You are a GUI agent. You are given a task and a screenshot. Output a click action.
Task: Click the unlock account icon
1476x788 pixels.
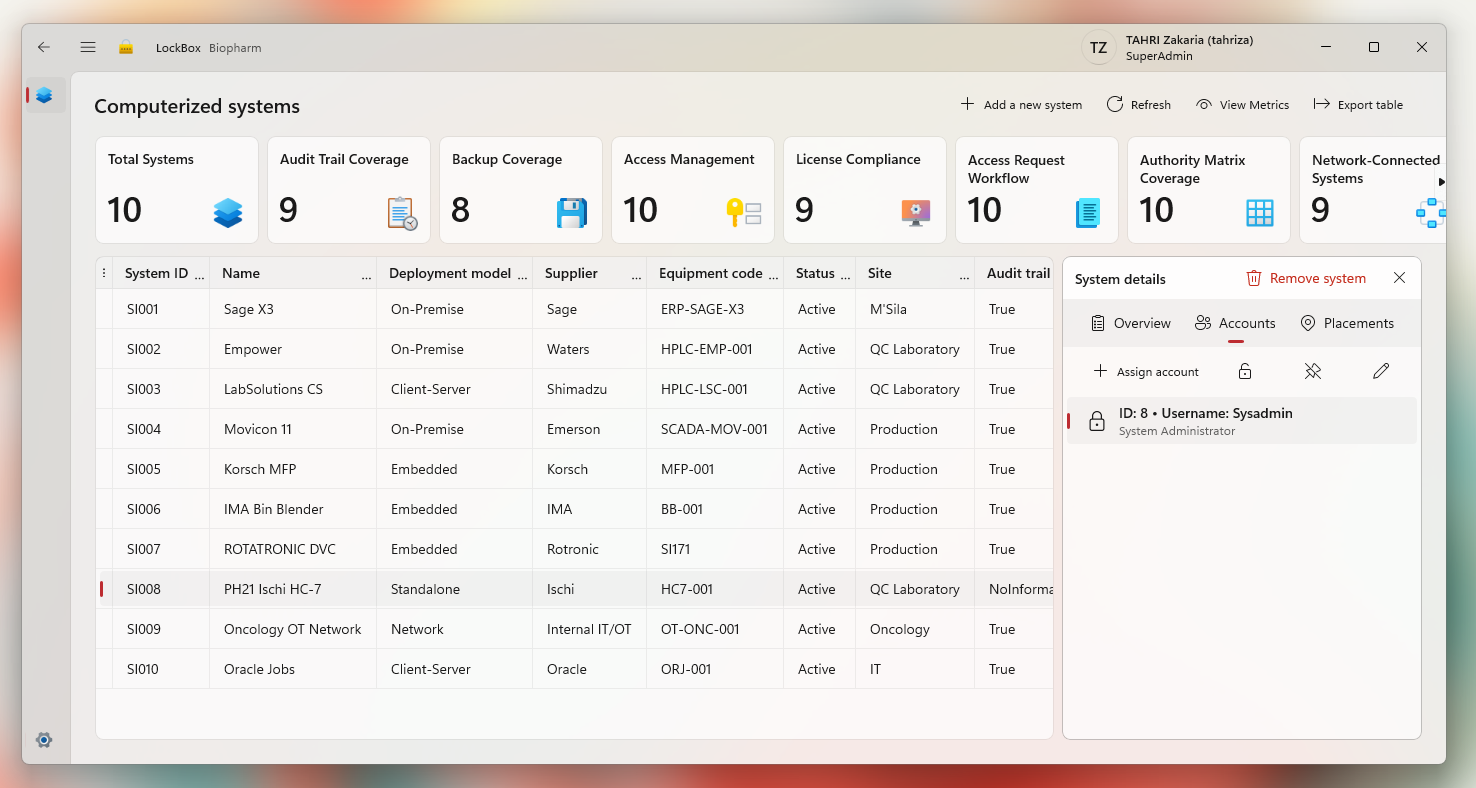point(1245,371)
